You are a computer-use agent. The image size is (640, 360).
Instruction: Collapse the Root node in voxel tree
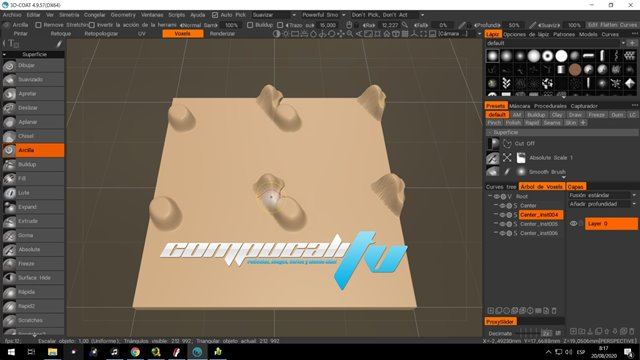(490, 196)
